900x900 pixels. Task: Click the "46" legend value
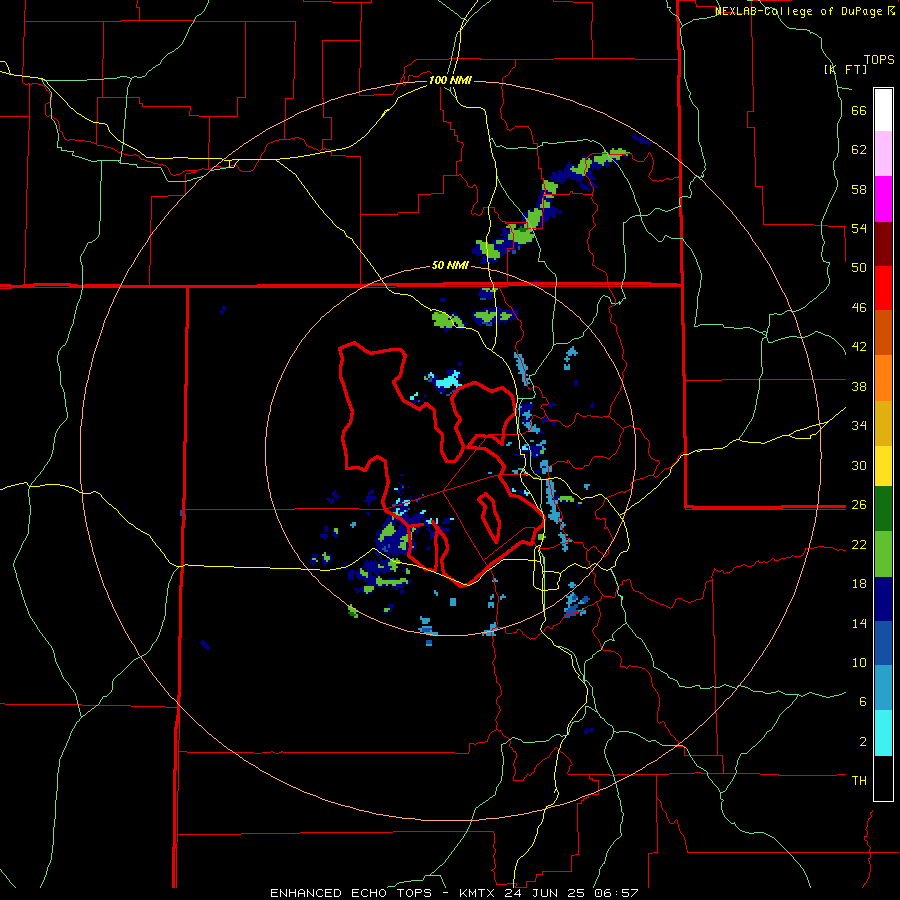(859, 308)
